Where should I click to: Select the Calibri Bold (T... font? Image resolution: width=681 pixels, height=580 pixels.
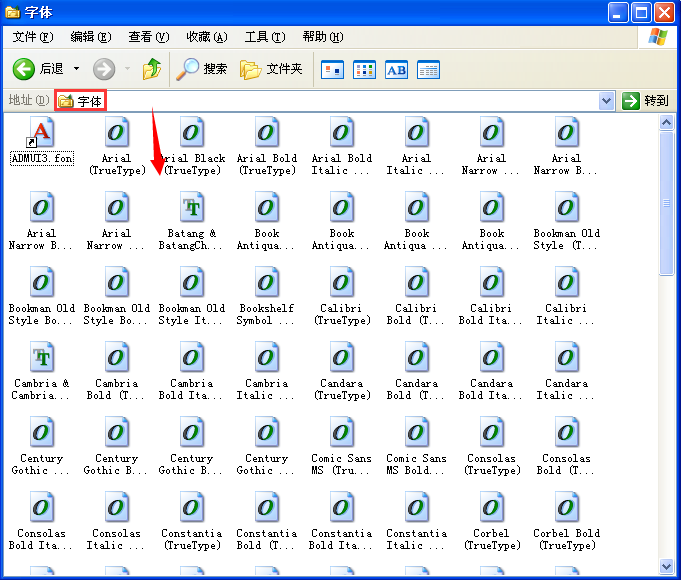coord(416,297)
